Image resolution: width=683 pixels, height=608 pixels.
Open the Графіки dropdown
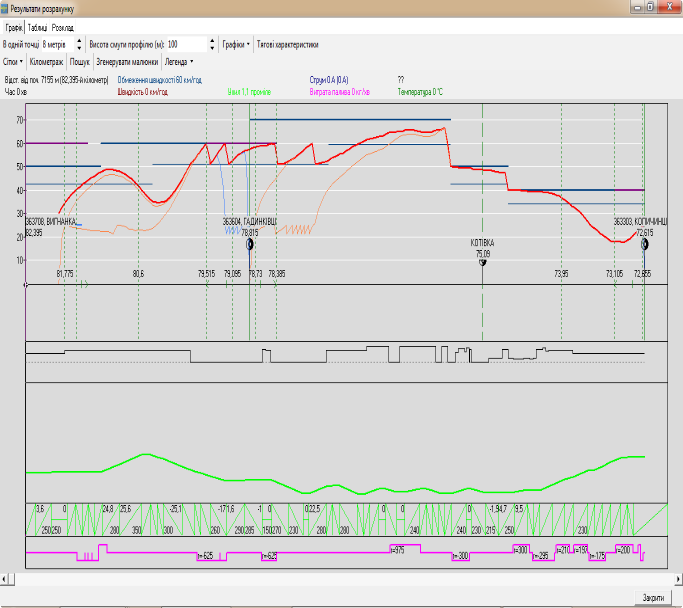[236, 44]
